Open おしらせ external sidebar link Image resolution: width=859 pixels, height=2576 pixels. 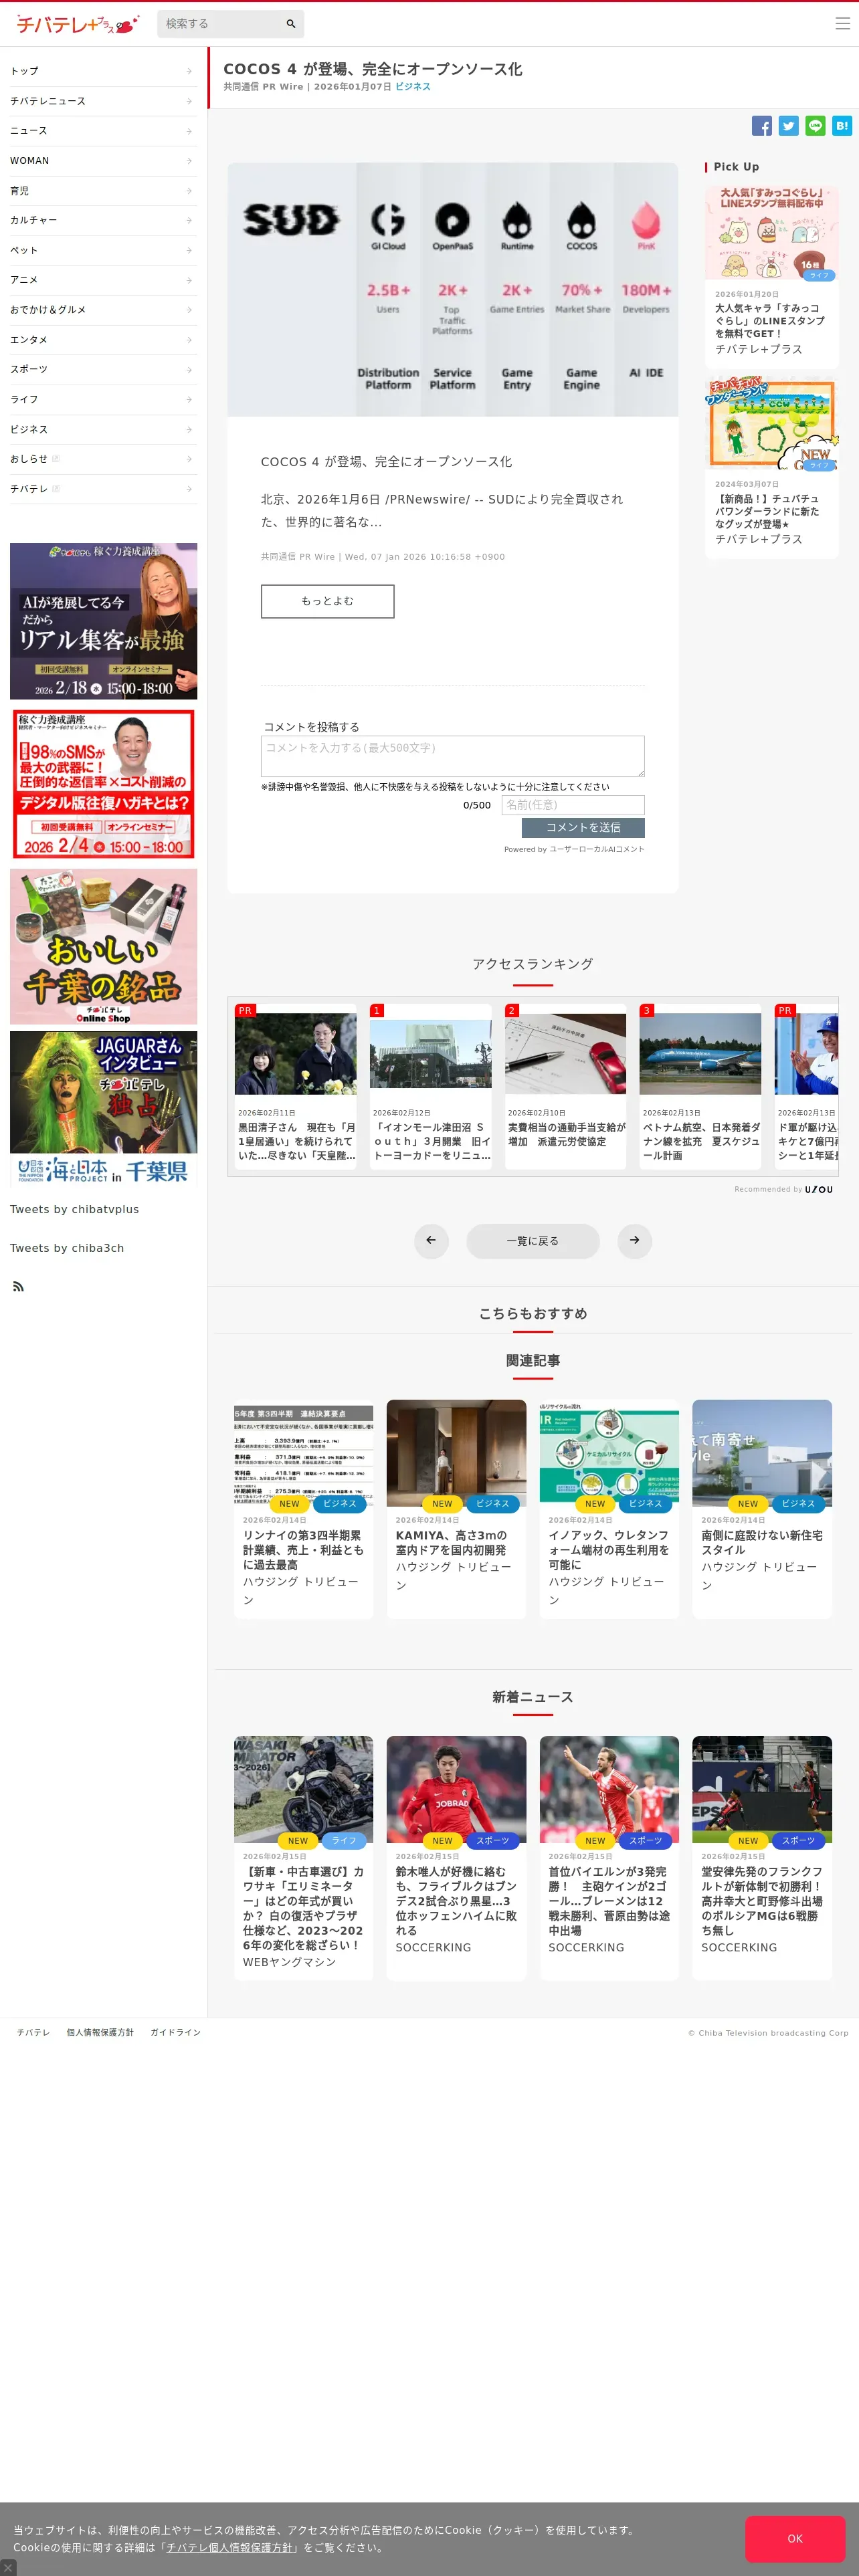click(x=103, y=459)
